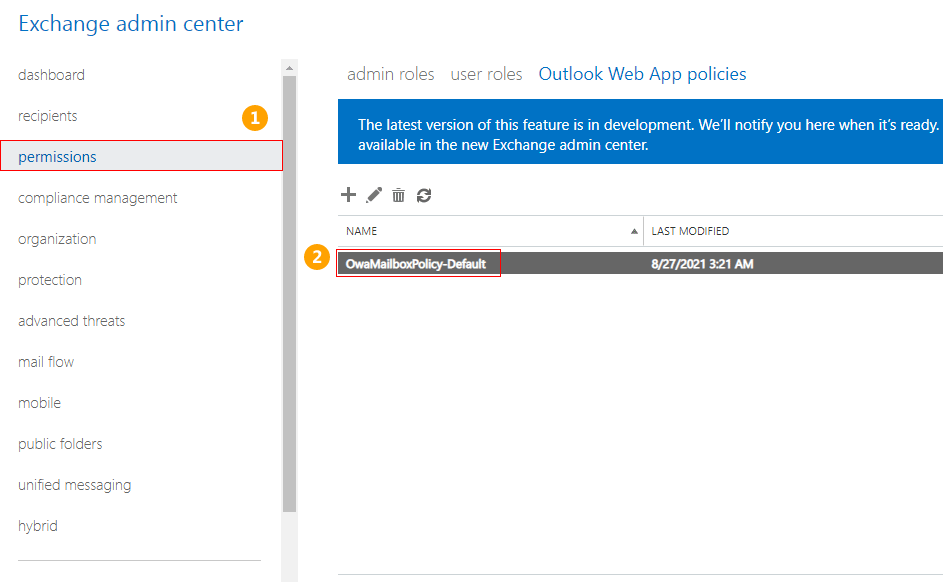The width and height of the screenshot is (943, 582).
Task: Open compliance management section
Action: 97,198
